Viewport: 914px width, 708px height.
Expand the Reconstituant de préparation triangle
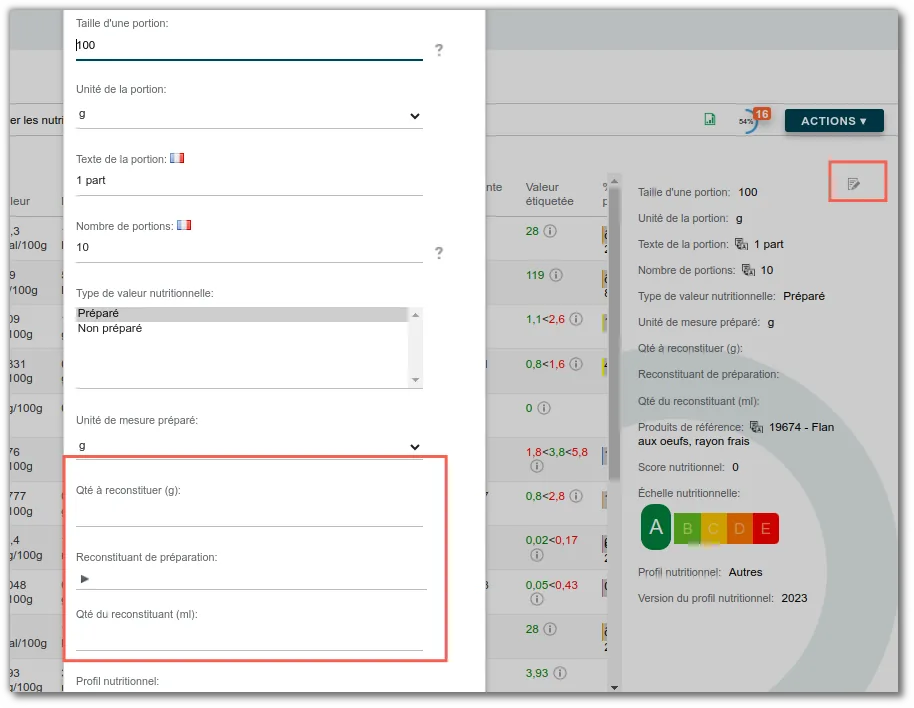(85, 579)
